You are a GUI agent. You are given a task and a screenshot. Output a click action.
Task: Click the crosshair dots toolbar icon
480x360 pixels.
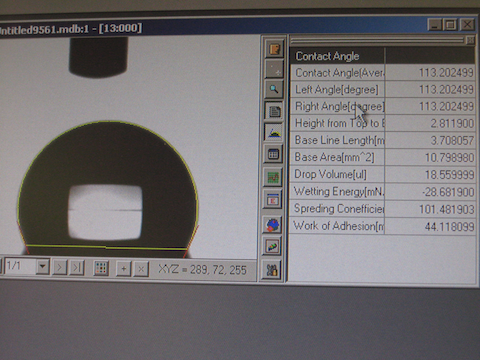275,69
